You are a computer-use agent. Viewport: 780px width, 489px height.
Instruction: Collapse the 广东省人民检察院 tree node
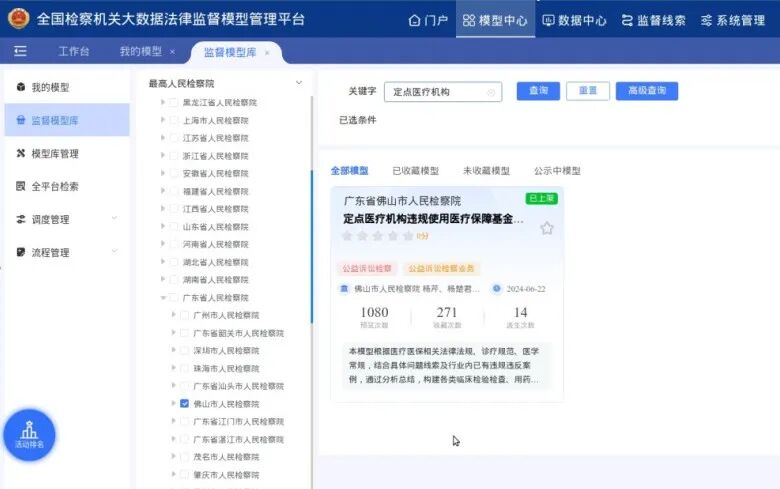(x=163, y=297)
